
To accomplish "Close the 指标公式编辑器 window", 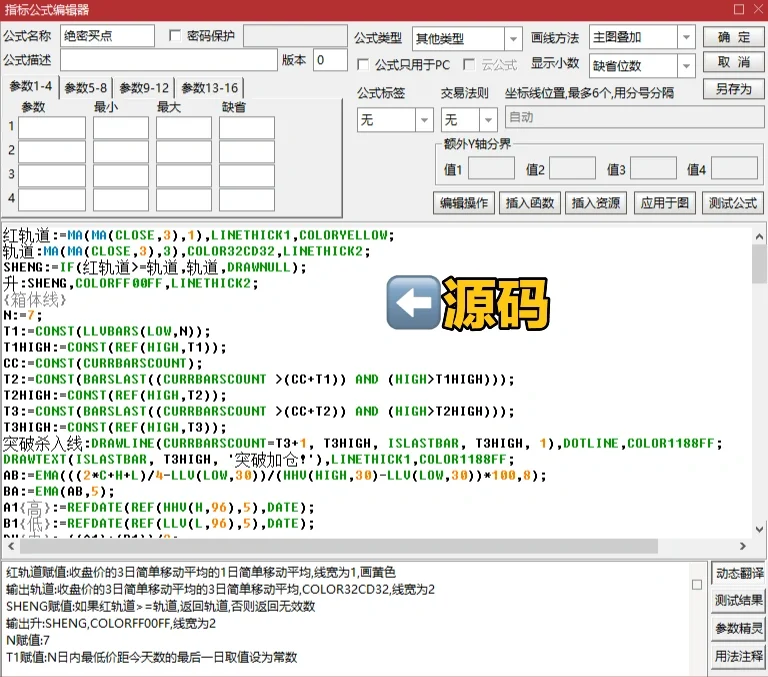I will (759, 9).
